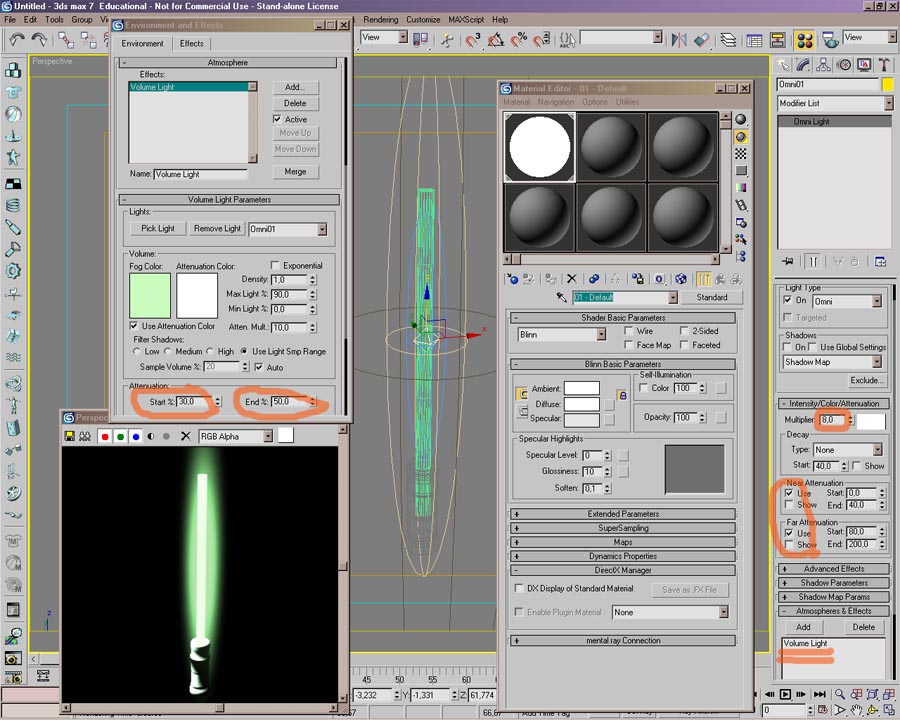Open Navigation menu in Material Editor
This screenshot has height=720, width=900.
pyautogui.click(x=556, y=102)
